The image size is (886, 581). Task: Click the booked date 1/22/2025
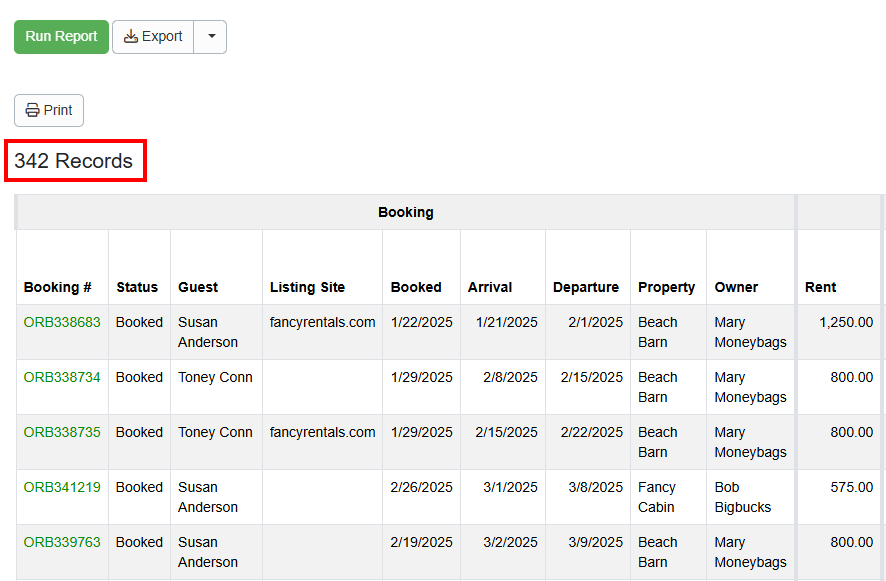coord(422,322)
